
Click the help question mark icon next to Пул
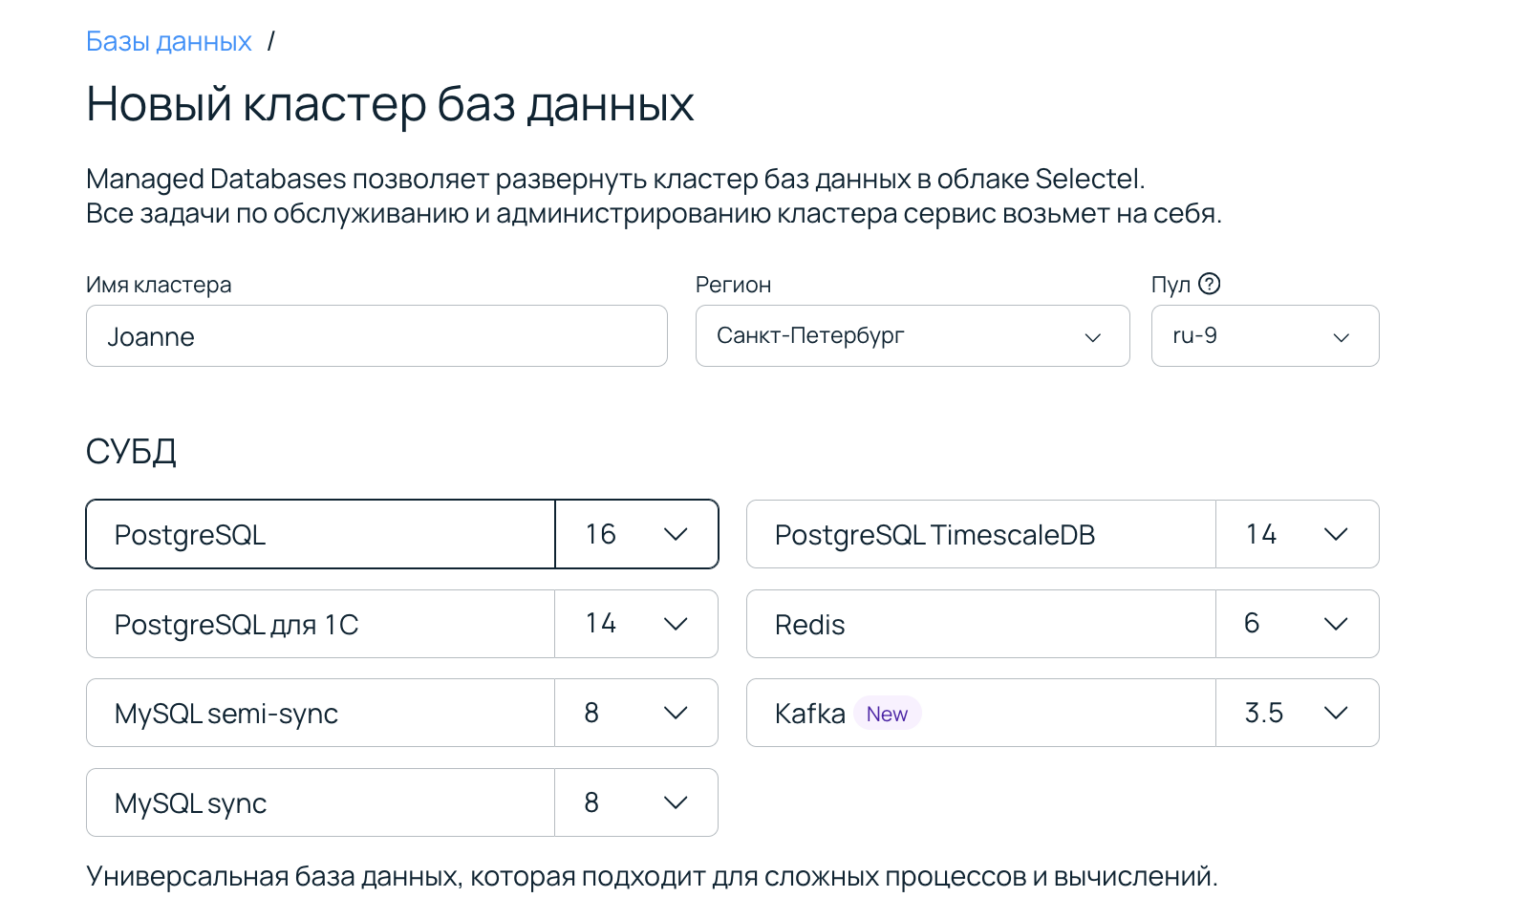coord(1209,284)
